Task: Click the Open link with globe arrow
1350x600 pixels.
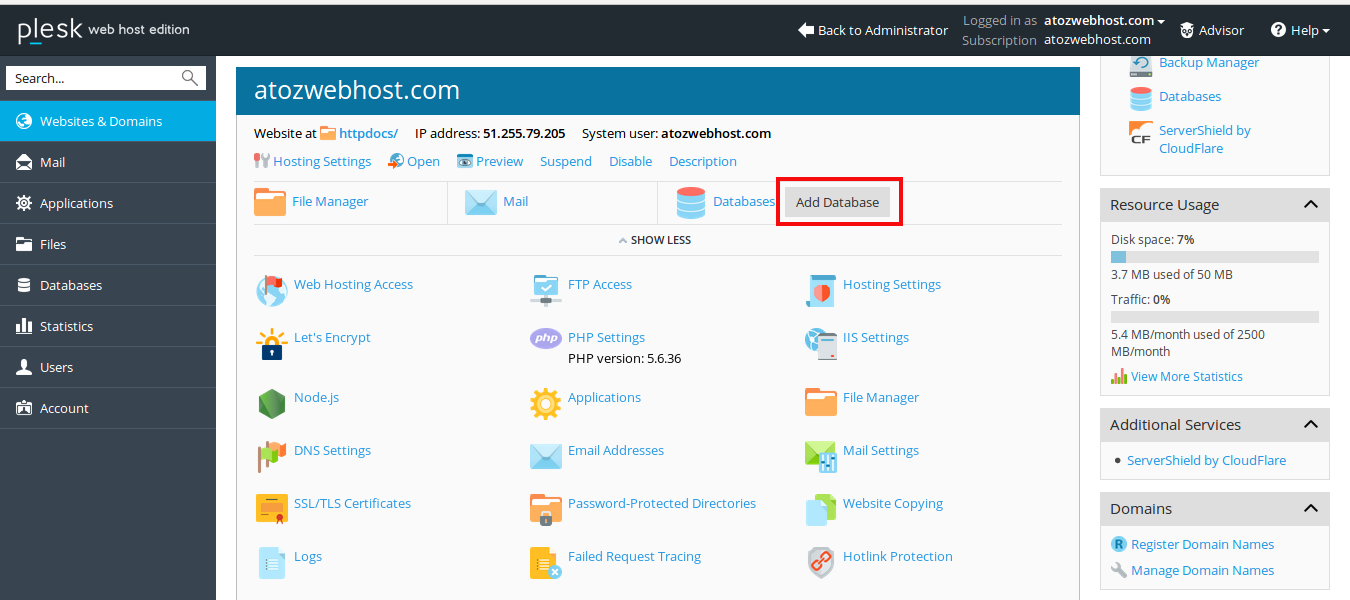Action: (414, 161)
